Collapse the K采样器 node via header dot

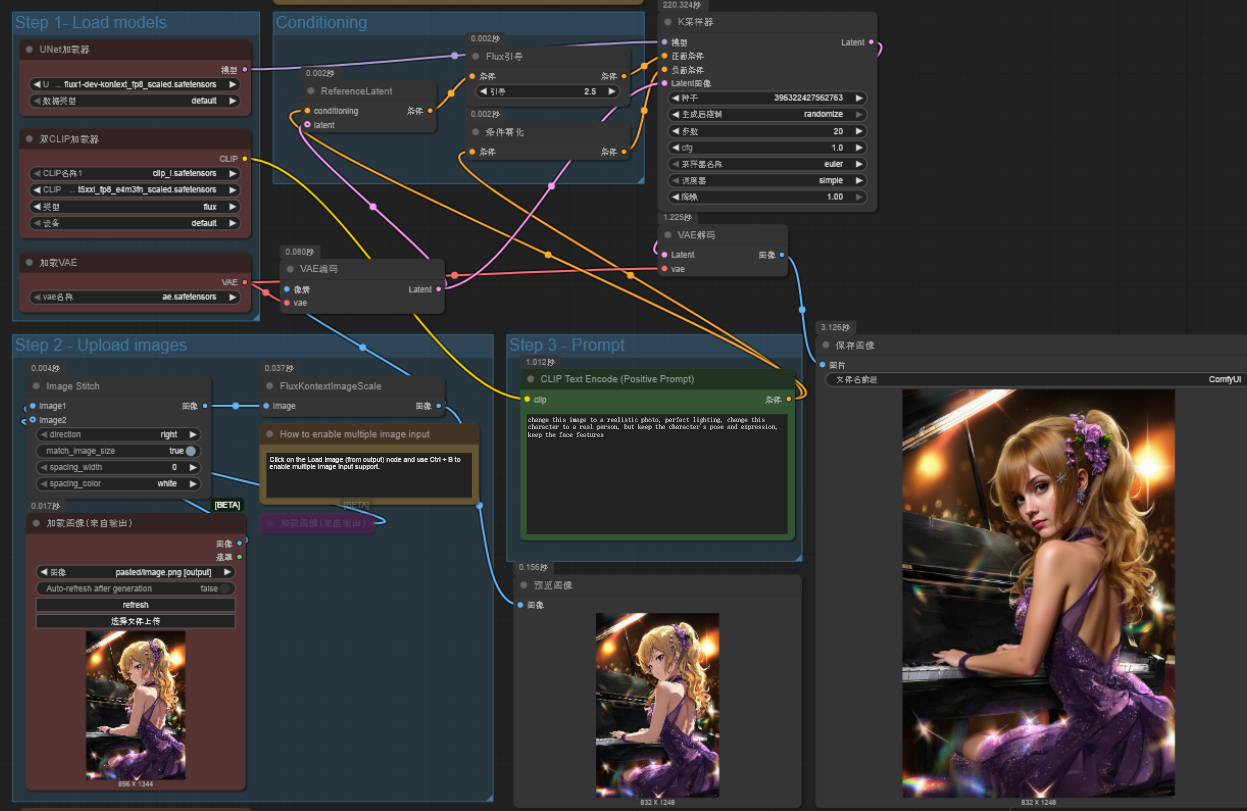(x=668, y=22)
